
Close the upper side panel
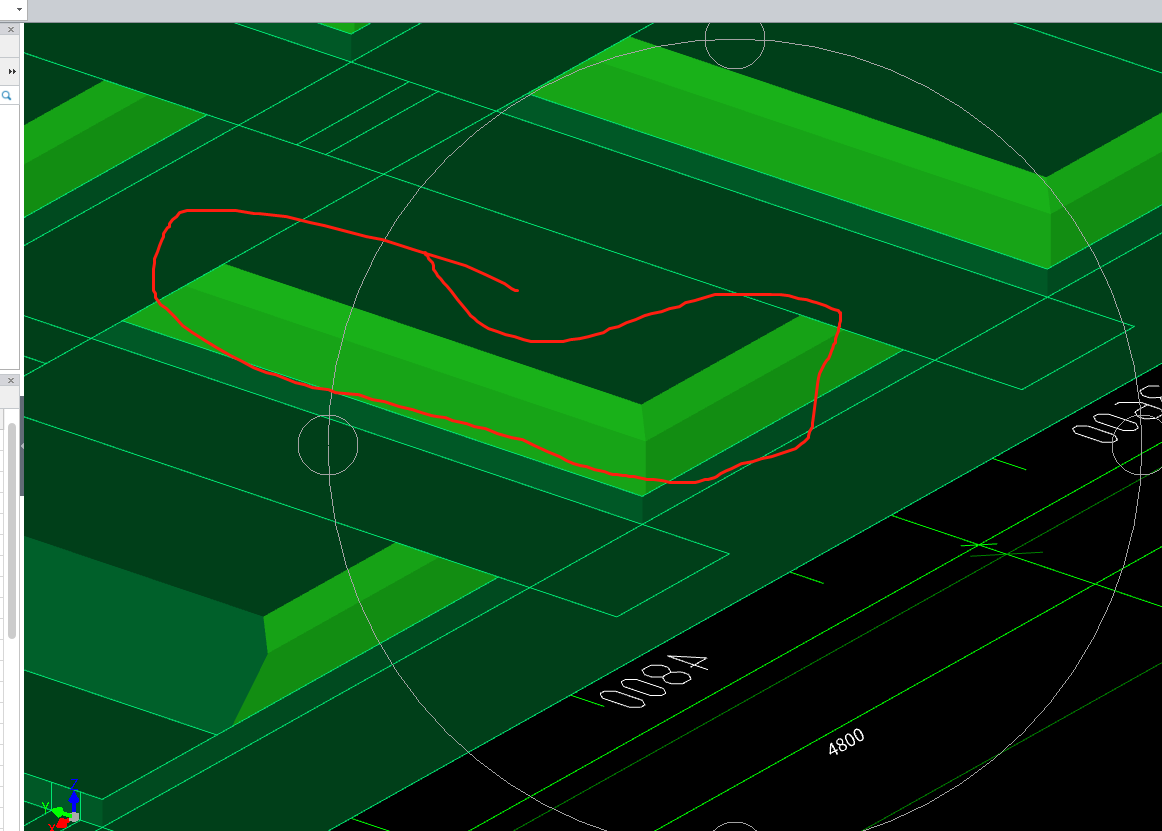10,30
